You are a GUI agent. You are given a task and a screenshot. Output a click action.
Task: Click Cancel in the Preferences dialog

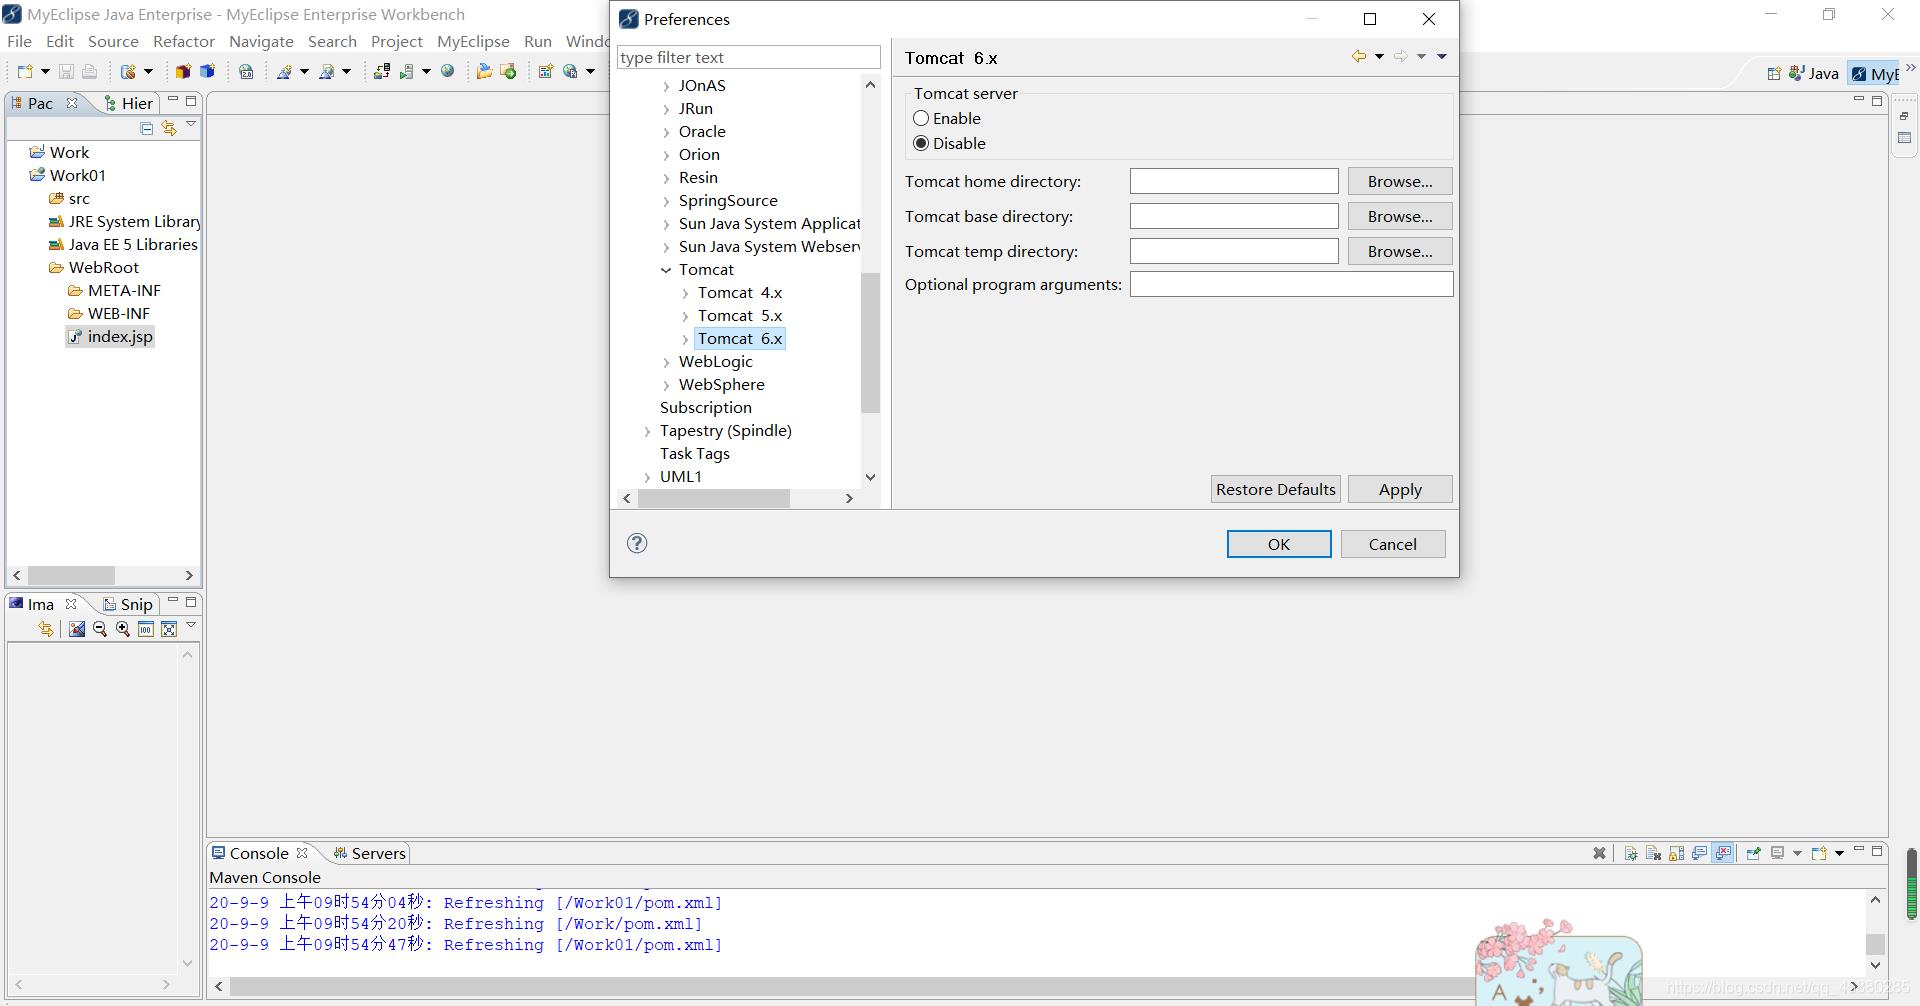[1393, 544]
